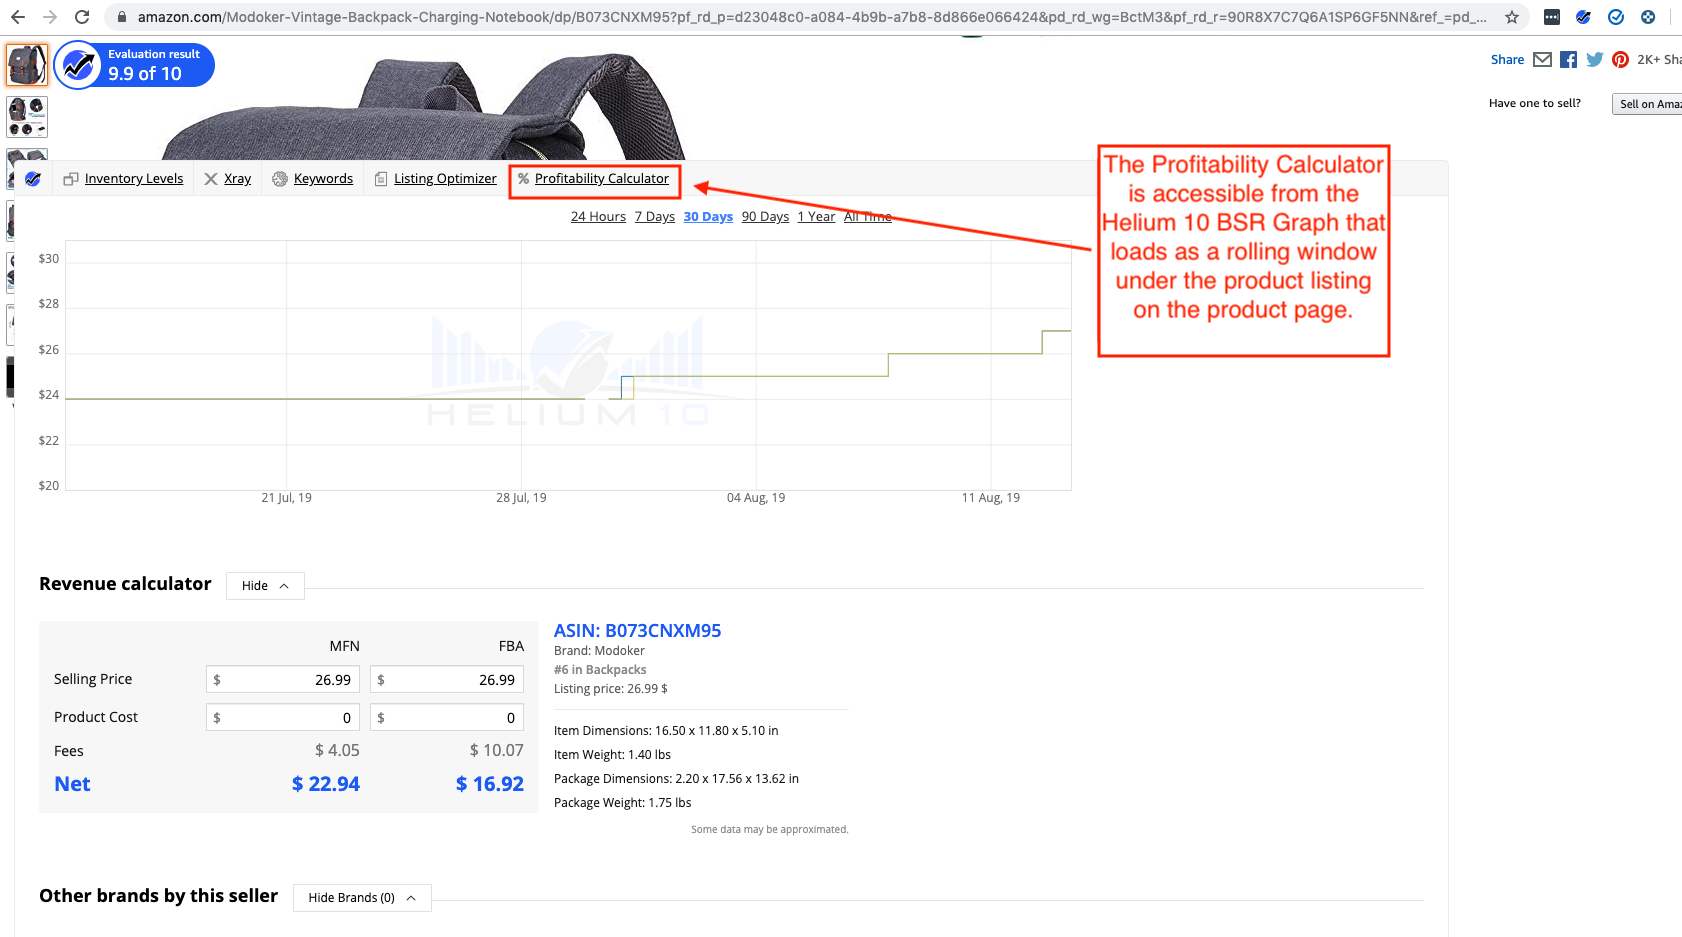Open the Xray tool from the Helium 10 toolbar
Screen dimensions: 1682x937
(x=227, y=178)
